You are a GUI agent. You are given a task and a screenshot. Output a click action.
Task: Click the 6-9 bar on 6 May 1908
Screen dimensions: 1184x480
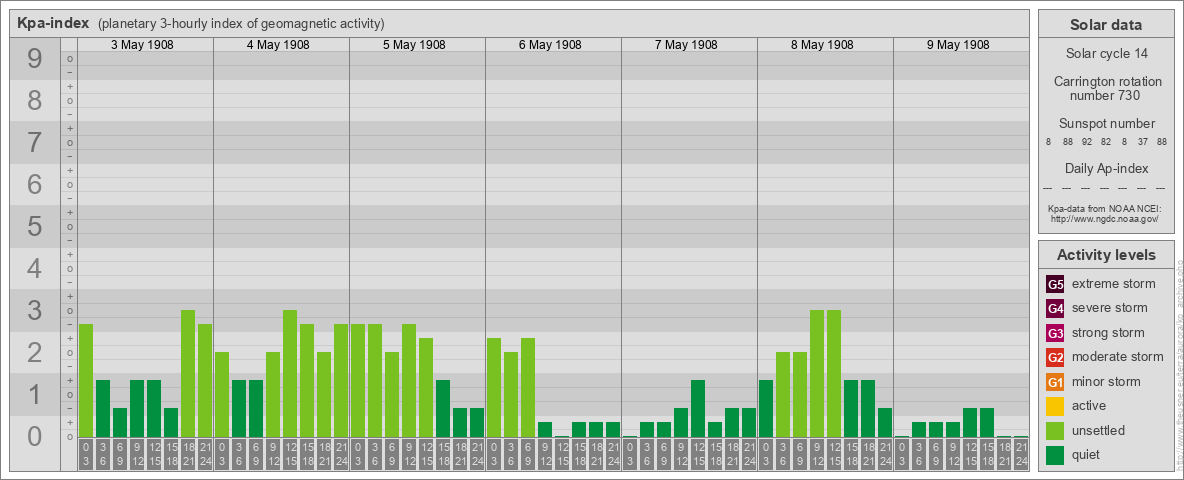tap(528, 387)
